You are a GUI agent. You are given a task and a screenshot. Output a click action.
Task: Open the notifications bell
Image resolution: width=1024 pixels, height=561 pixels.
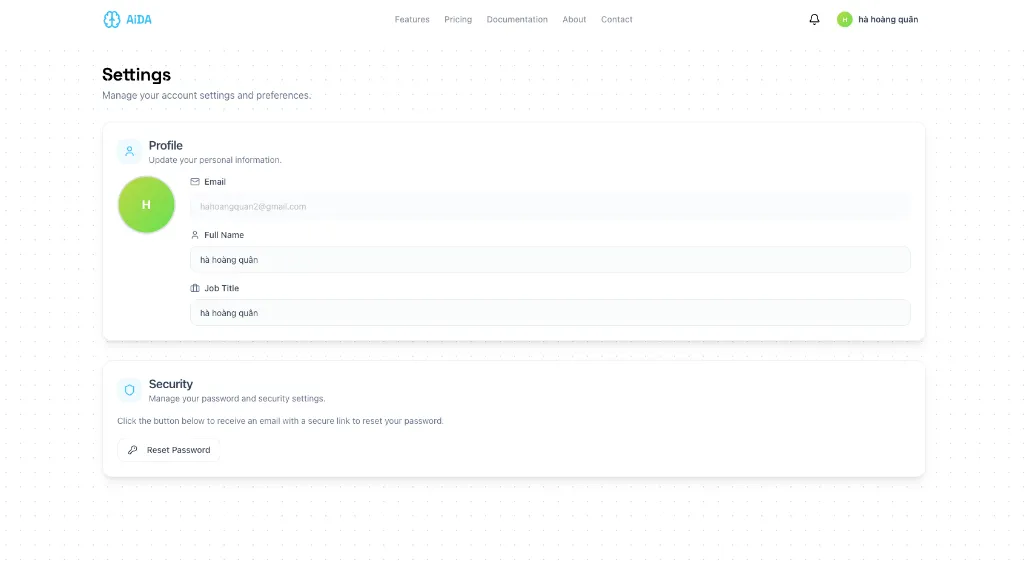814,20
